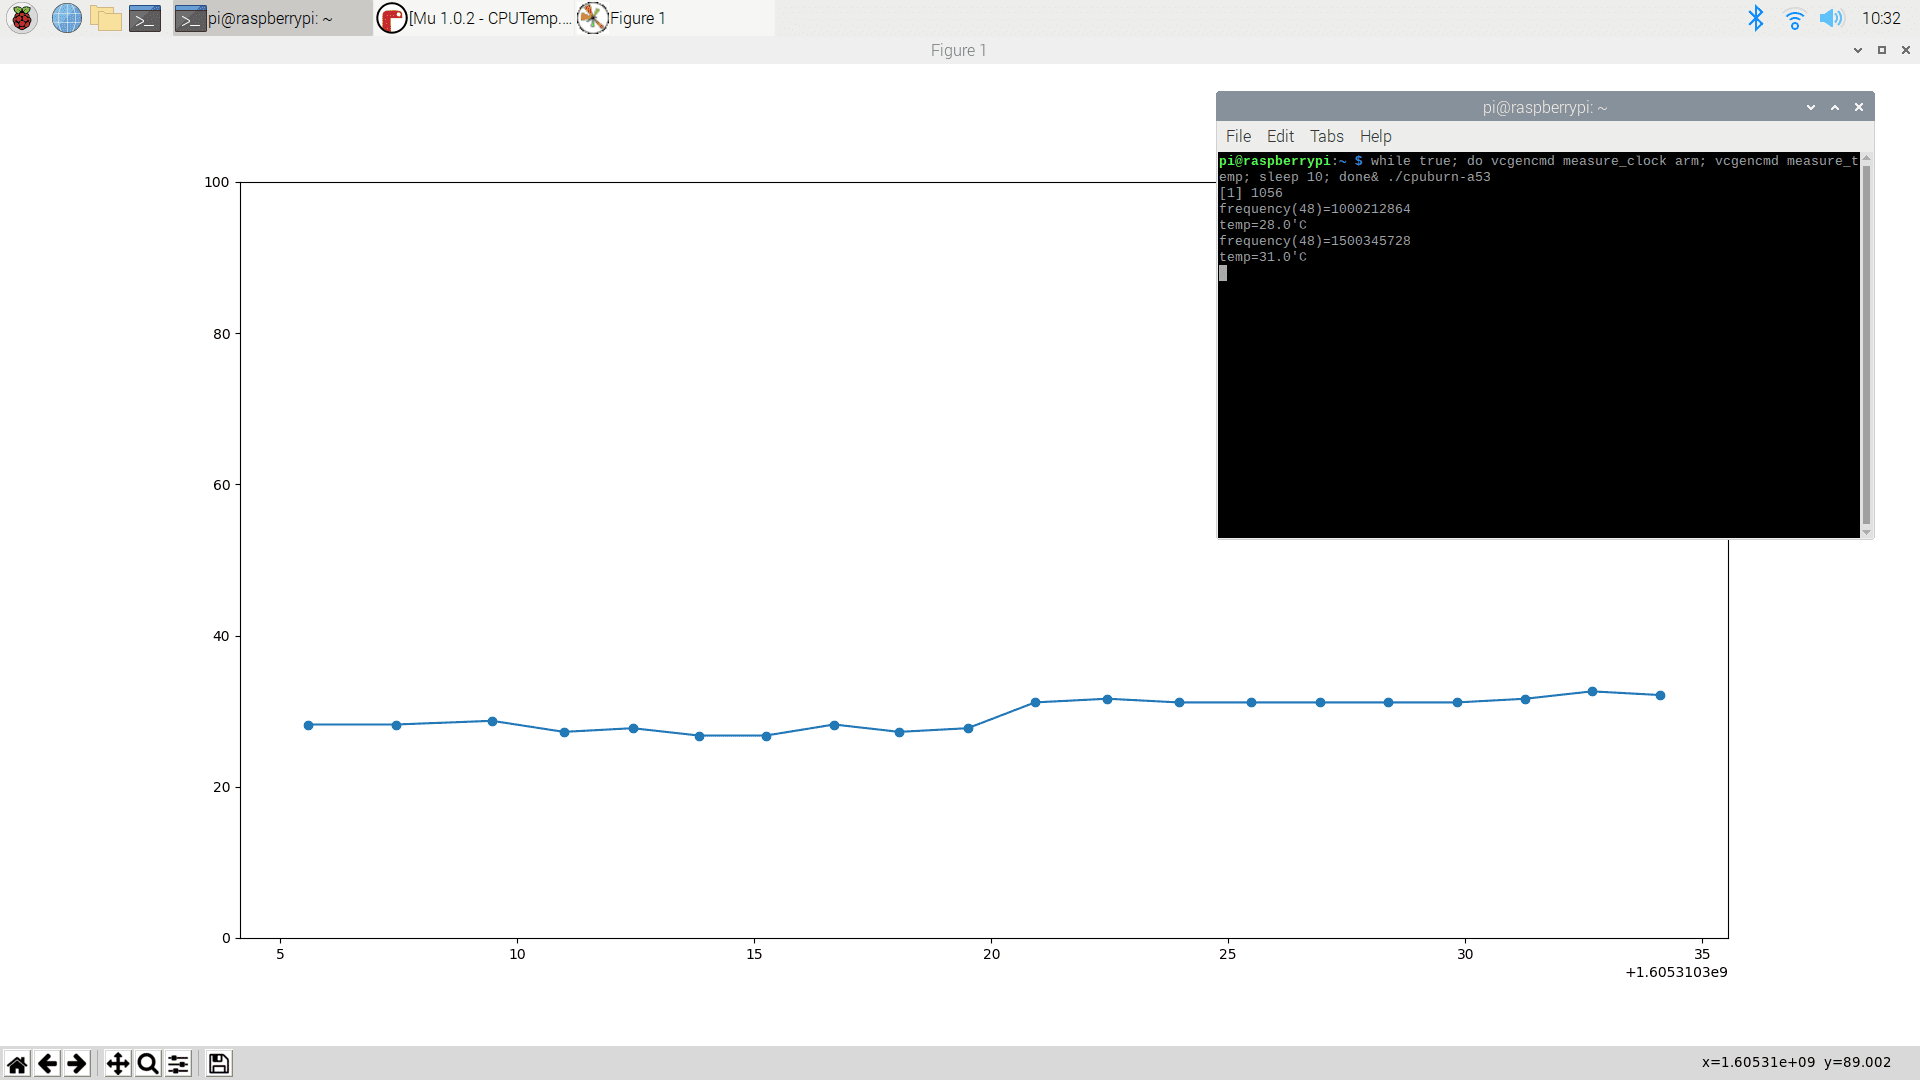The image size is (1920, 1080).
Task: Open the File Manager folder icon
Action: point(105,18)
